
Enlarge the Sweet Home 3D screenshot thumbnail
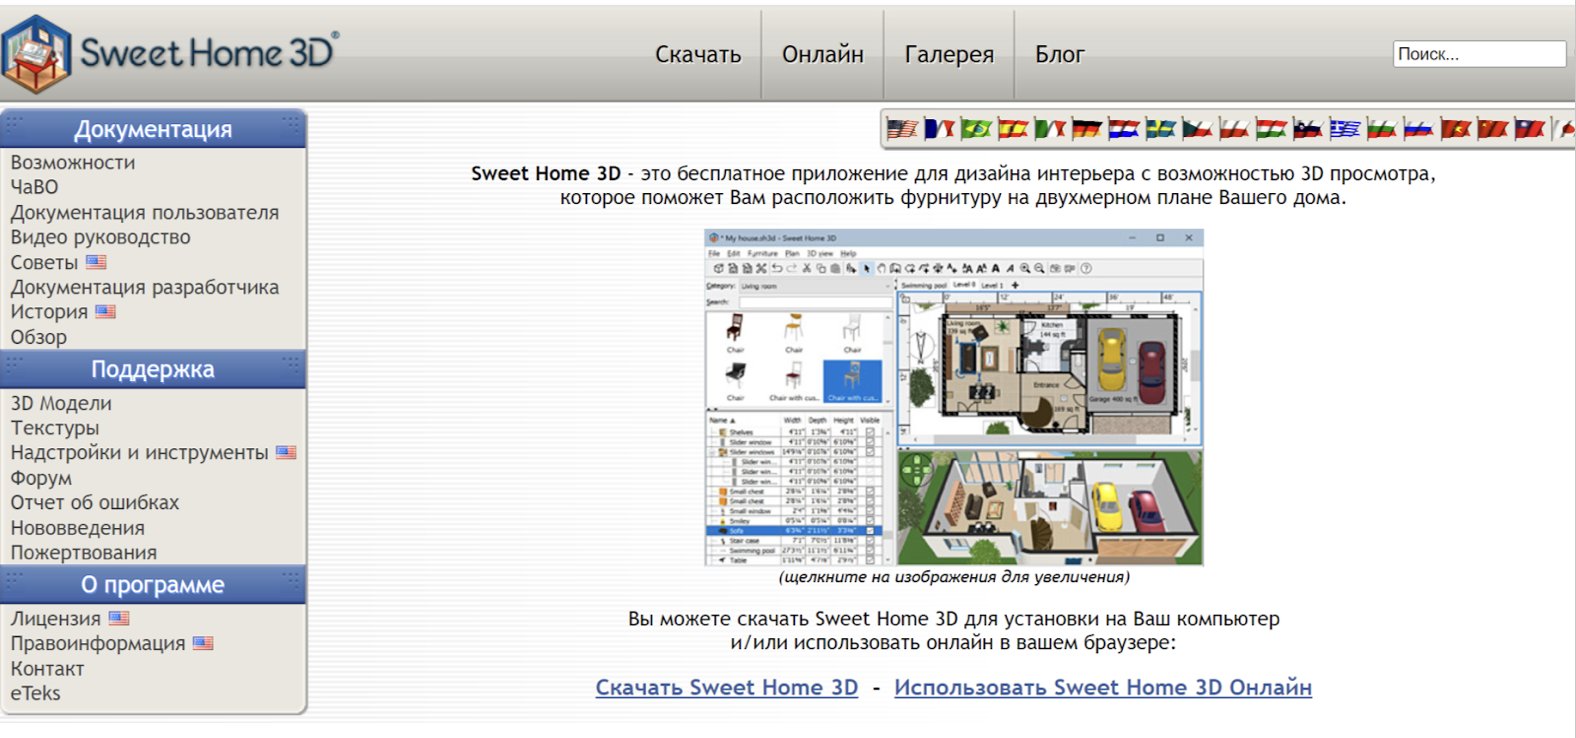pyautogui.click(x=954, y=397)
